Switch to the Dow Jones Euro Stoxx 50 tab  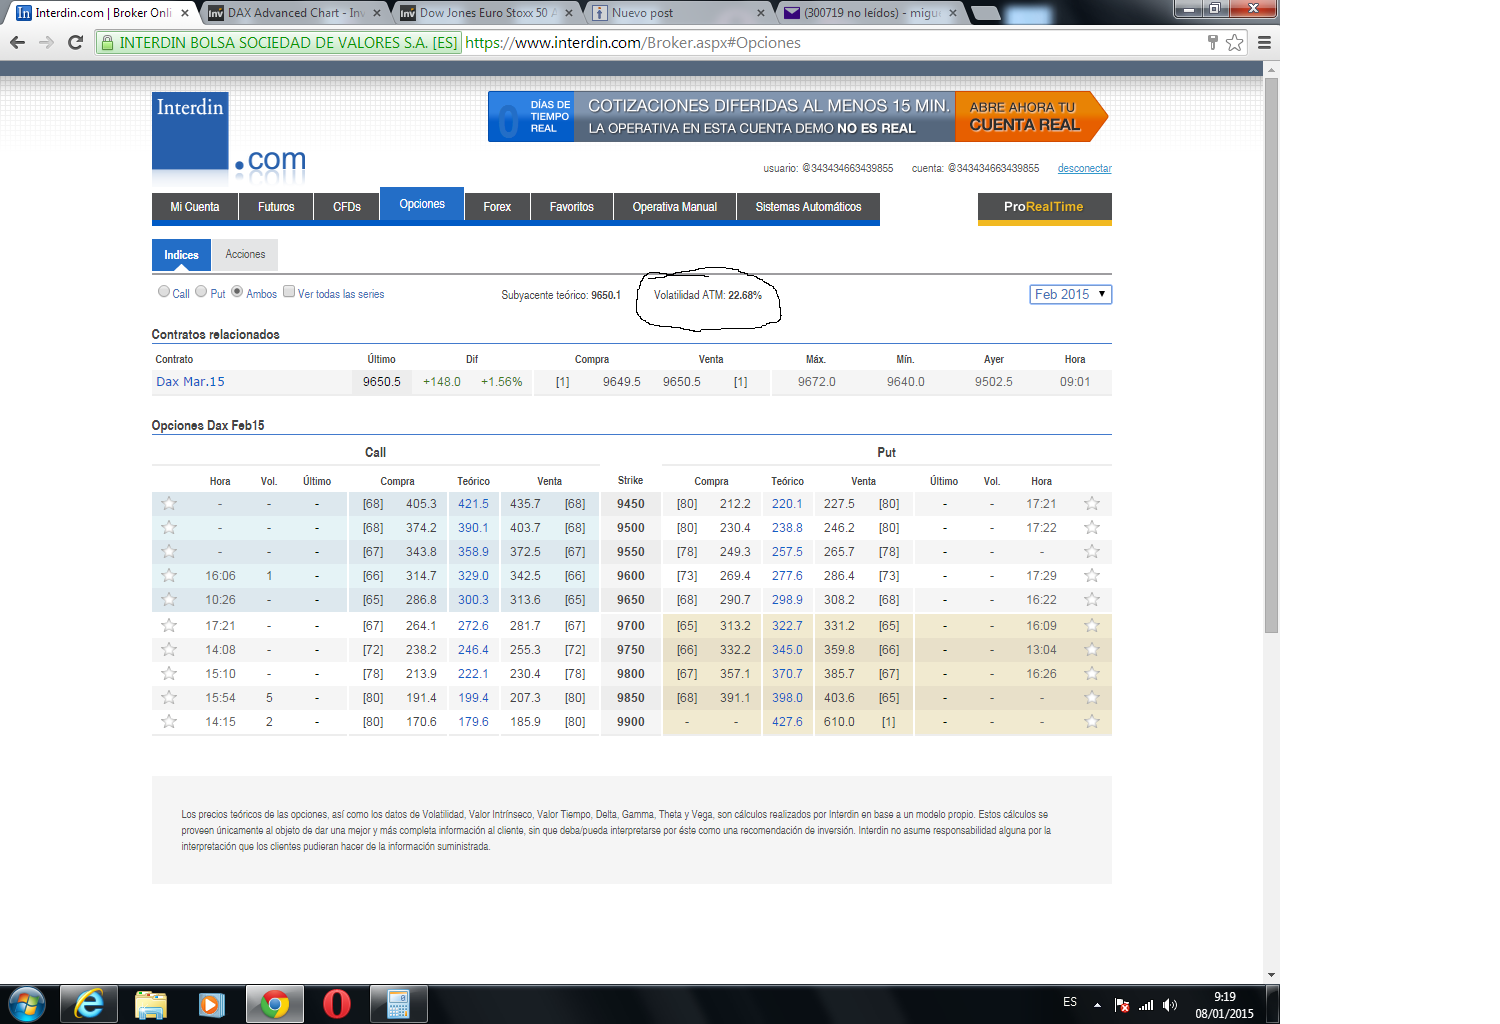(x=486, y=13)
